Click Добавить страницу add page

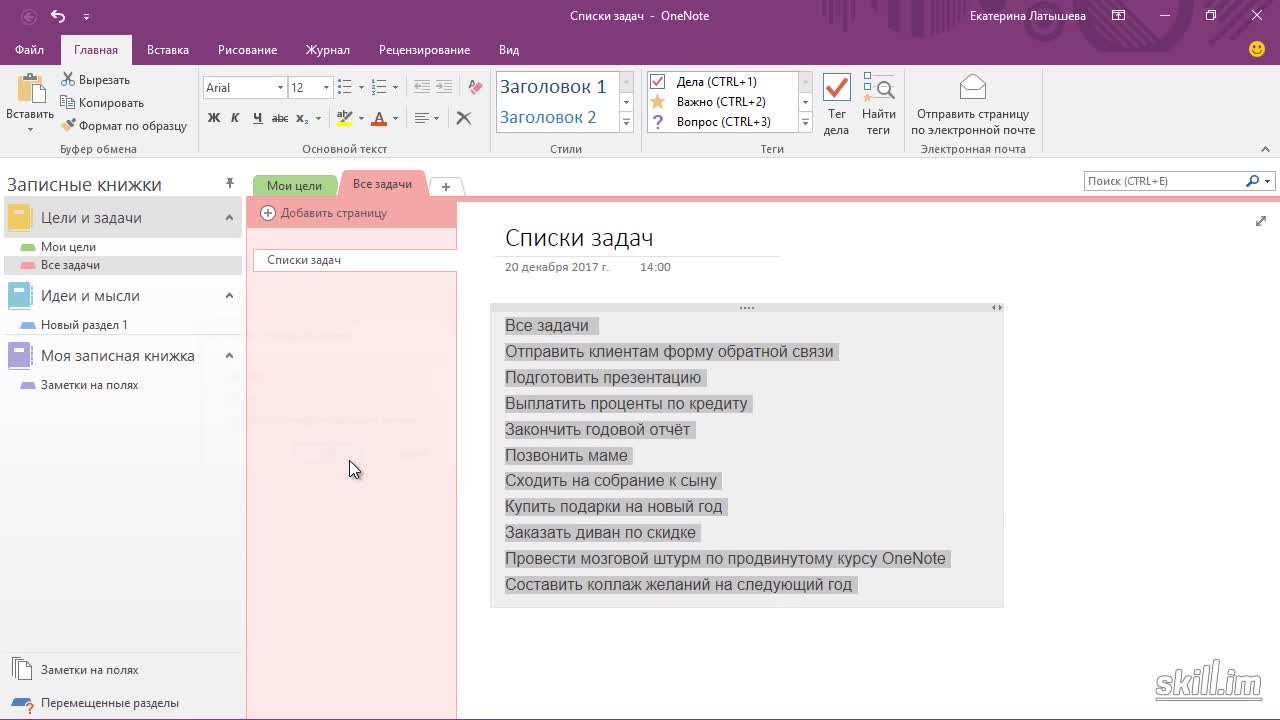click(324, 213)
